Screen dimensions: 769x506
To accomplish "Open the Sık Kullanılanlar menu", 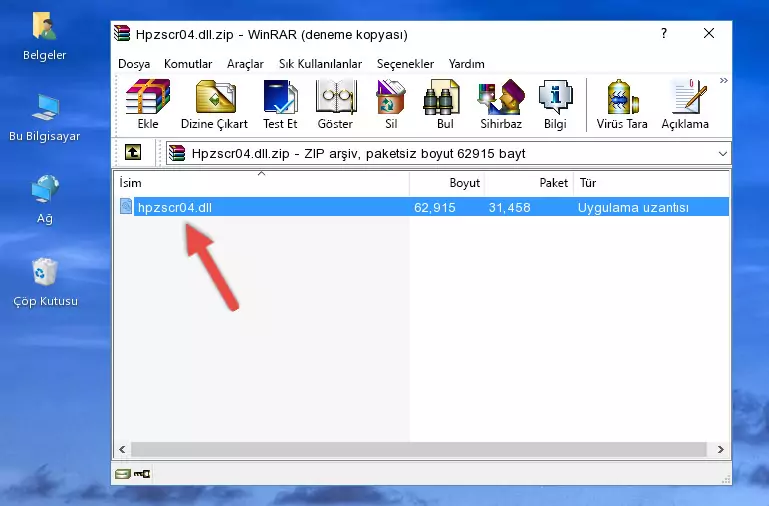I will (320, 64).
